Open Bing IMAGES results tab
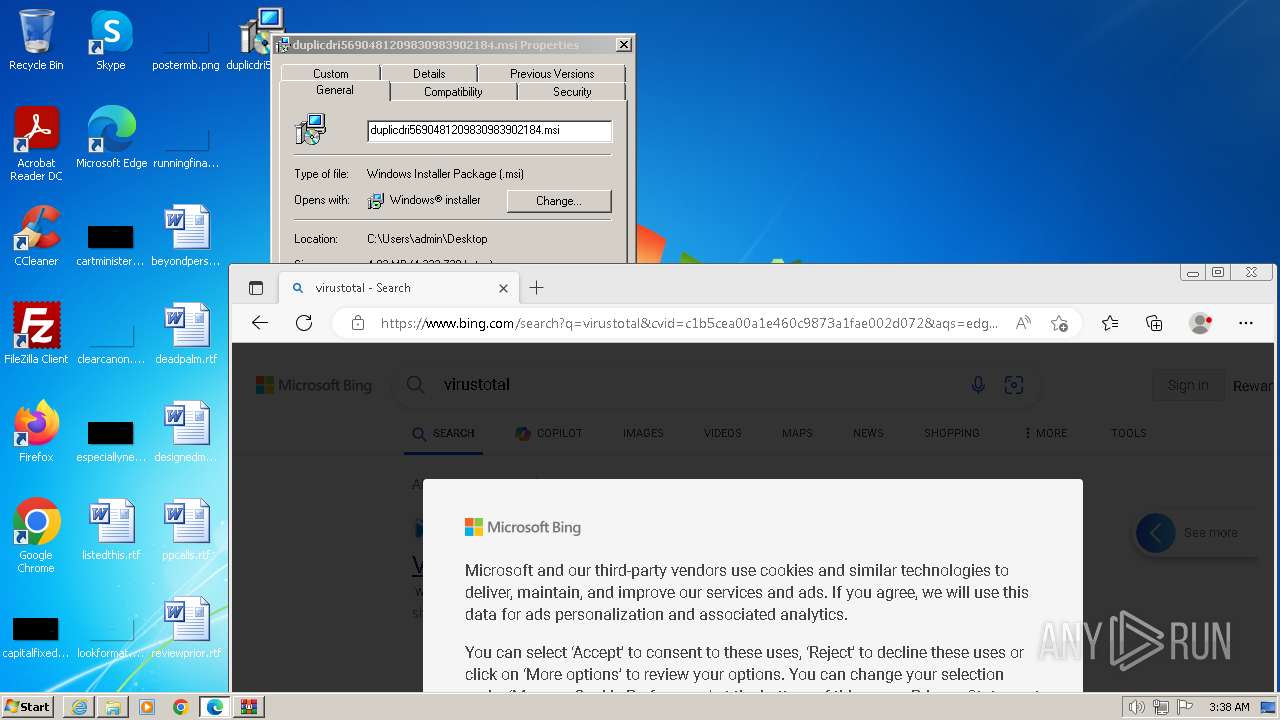This screenshot has width=1280, height=720. tap(643, 433)
